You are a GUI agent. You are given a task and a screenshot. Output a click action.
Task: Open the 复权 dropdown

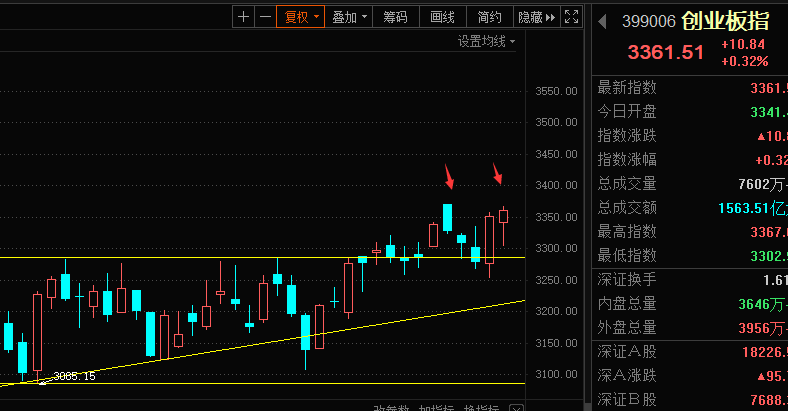pos(301,17)
